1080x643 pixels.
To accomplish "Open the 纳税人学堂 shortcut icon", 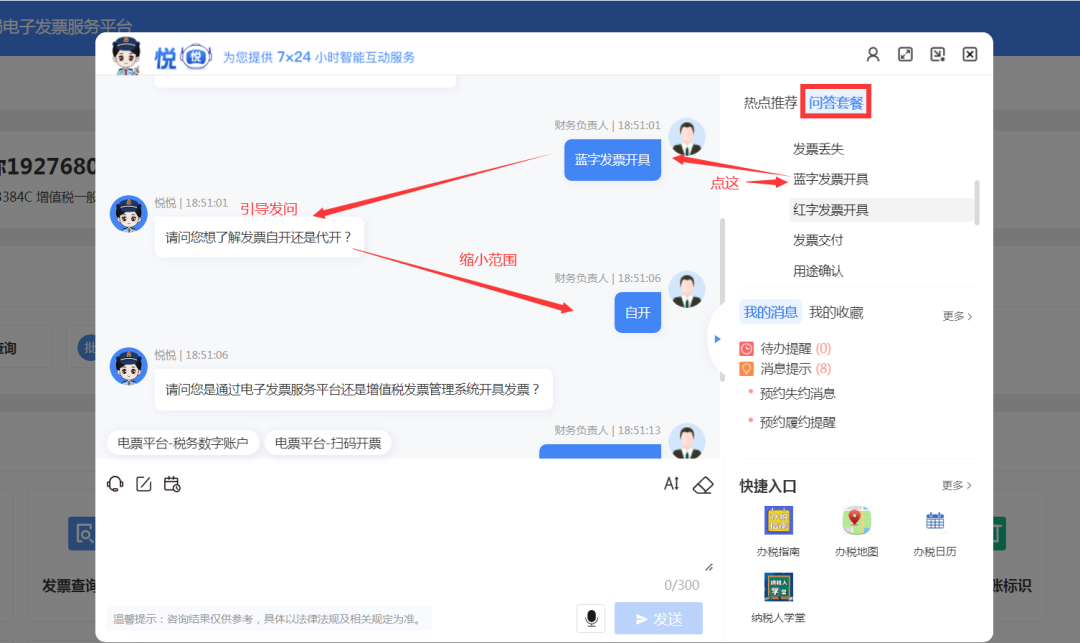I will 778,587.
